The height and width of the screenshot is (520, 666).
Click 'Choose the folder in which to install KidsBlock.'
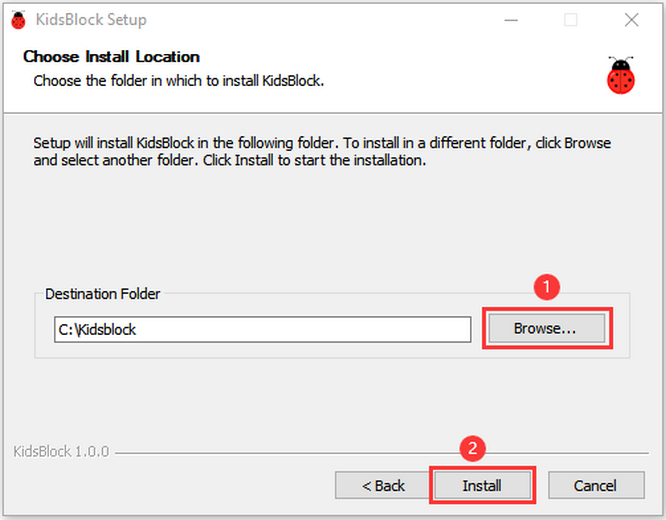[179, 81]
